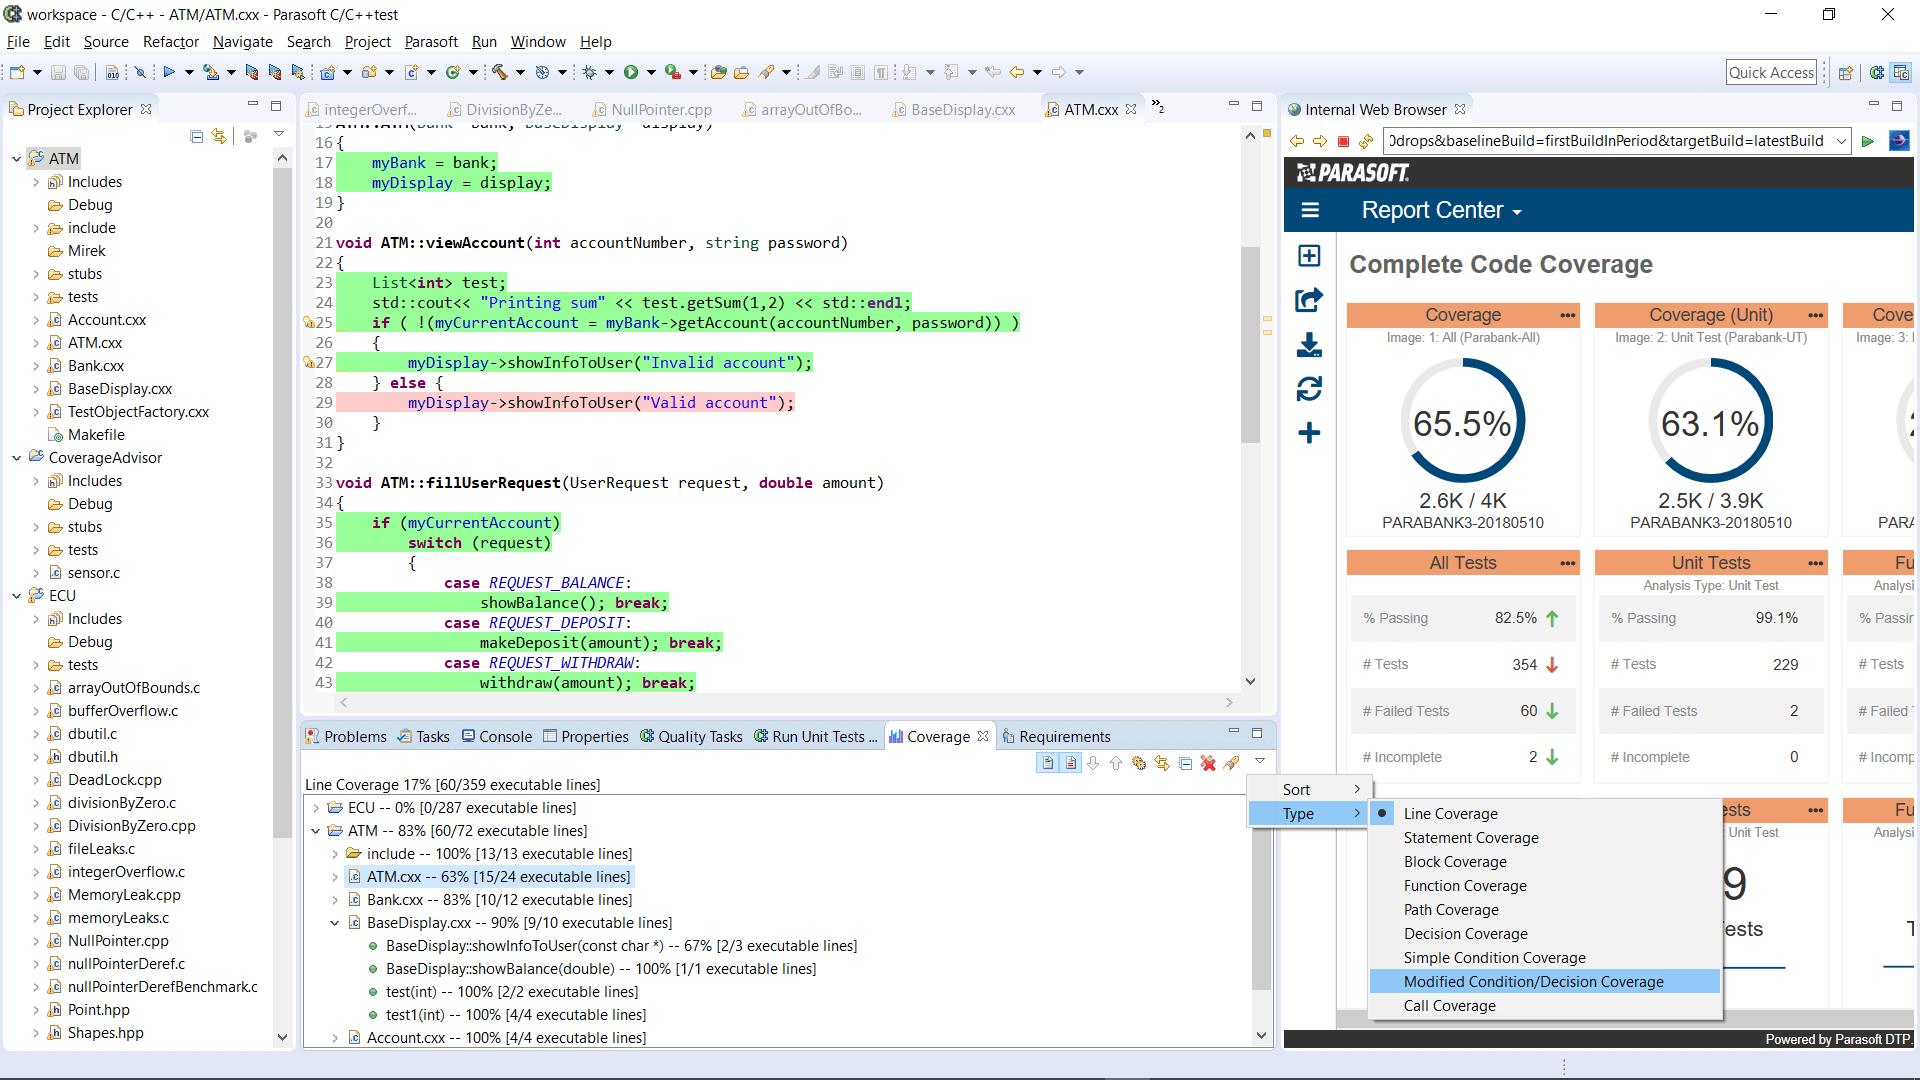Open the Sort submenu
The height and width of the screenshot is (1080, 1920).
[1308, 790]
